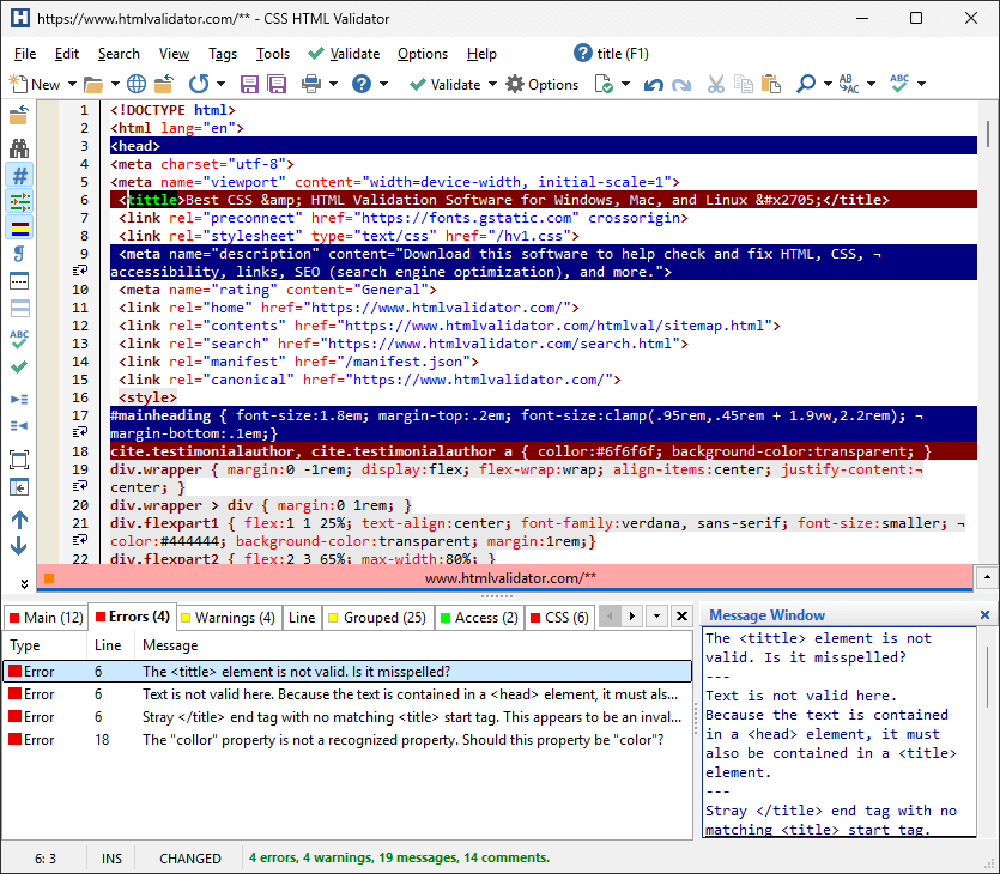
Task: Toggle line numbers with the # button
Action: click(x=19, y=175)
